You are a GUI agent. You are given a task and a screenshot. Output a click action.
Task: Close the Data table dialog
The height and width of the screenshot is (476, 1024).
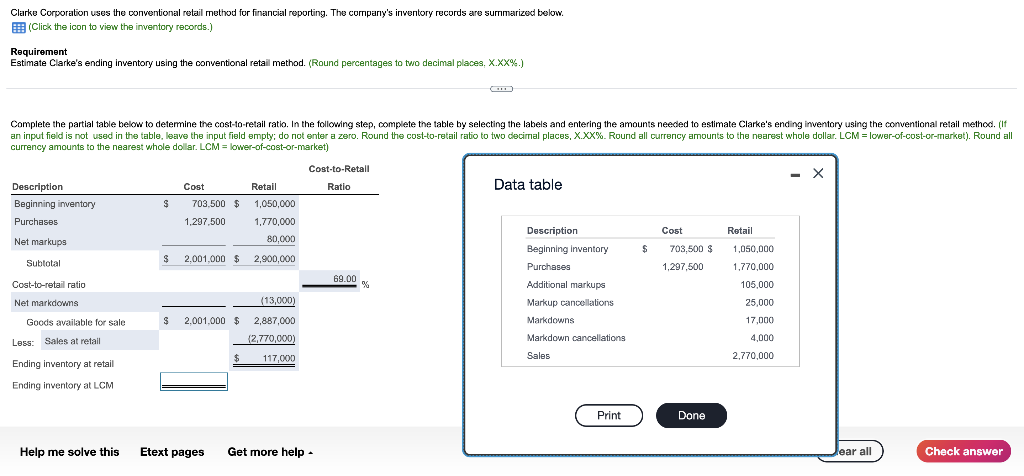pos(818,173)
